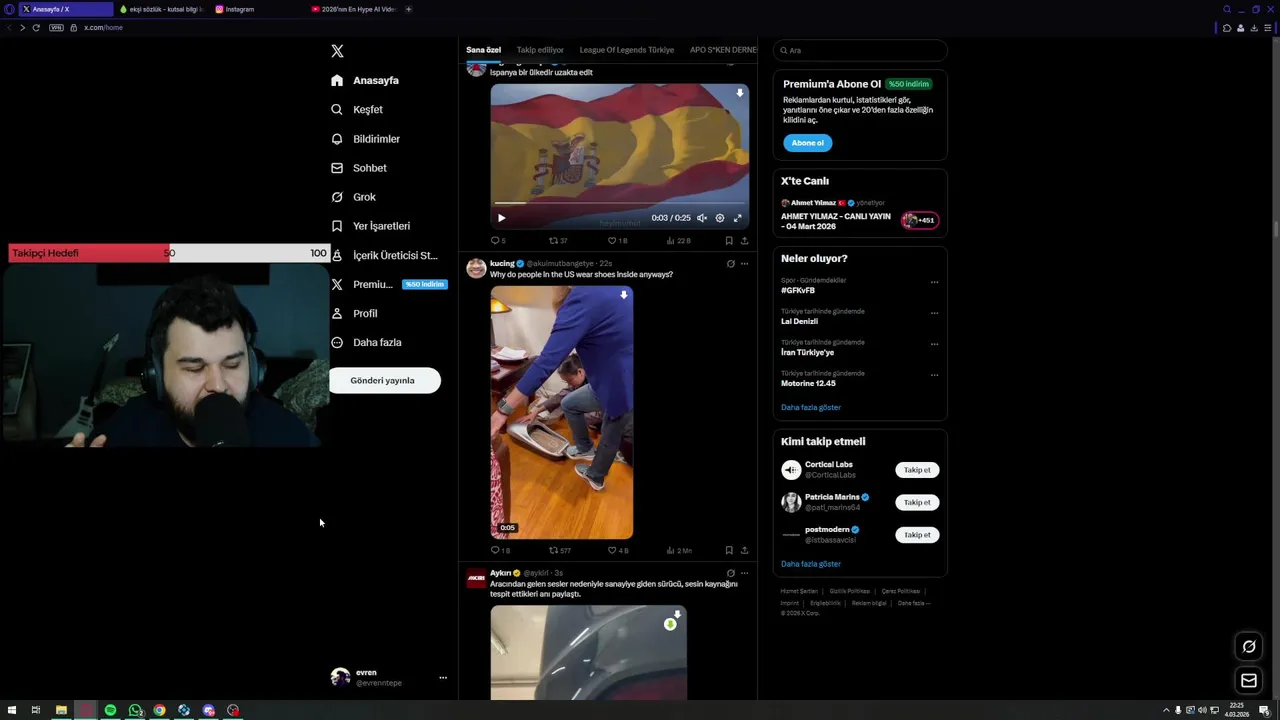Enter fullscreen on Spain flag video
The image size is (1280, 720).
point(738,218)
